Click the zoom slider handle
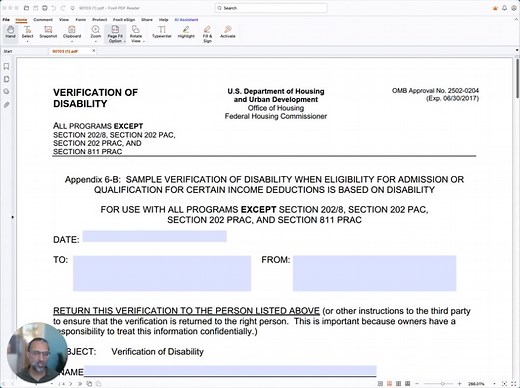The width and height of the screenshot is (520, 388). coord(442,384)
